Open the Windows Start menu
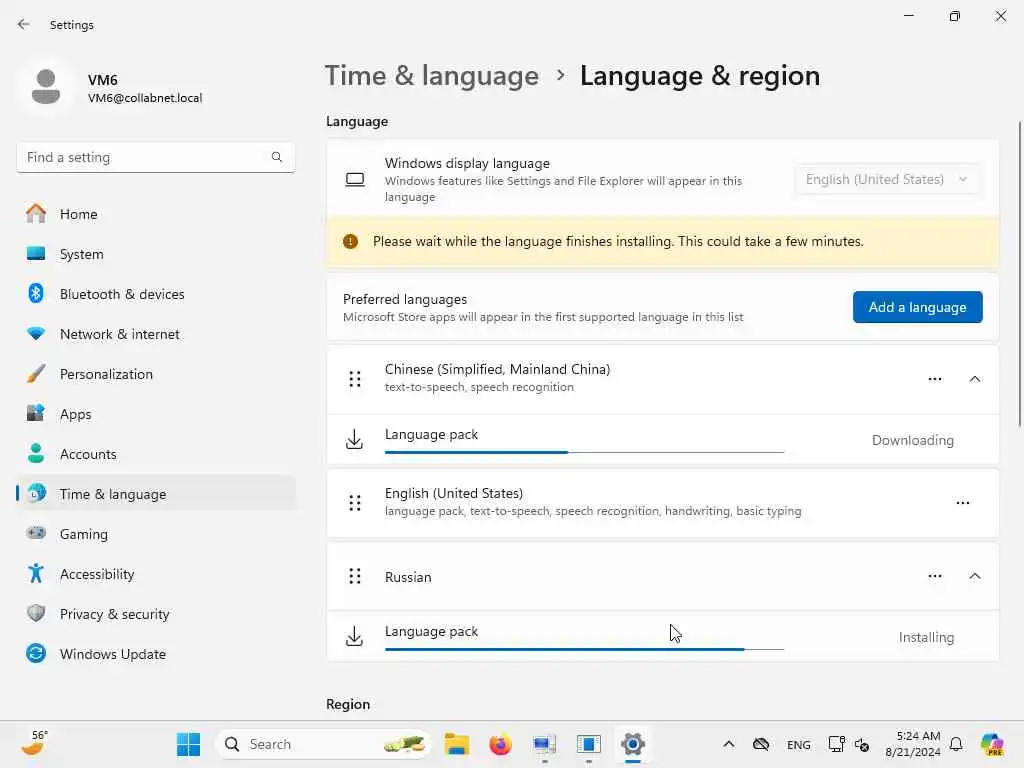The height and width of the screenshot is (768, 1024). 189,744
